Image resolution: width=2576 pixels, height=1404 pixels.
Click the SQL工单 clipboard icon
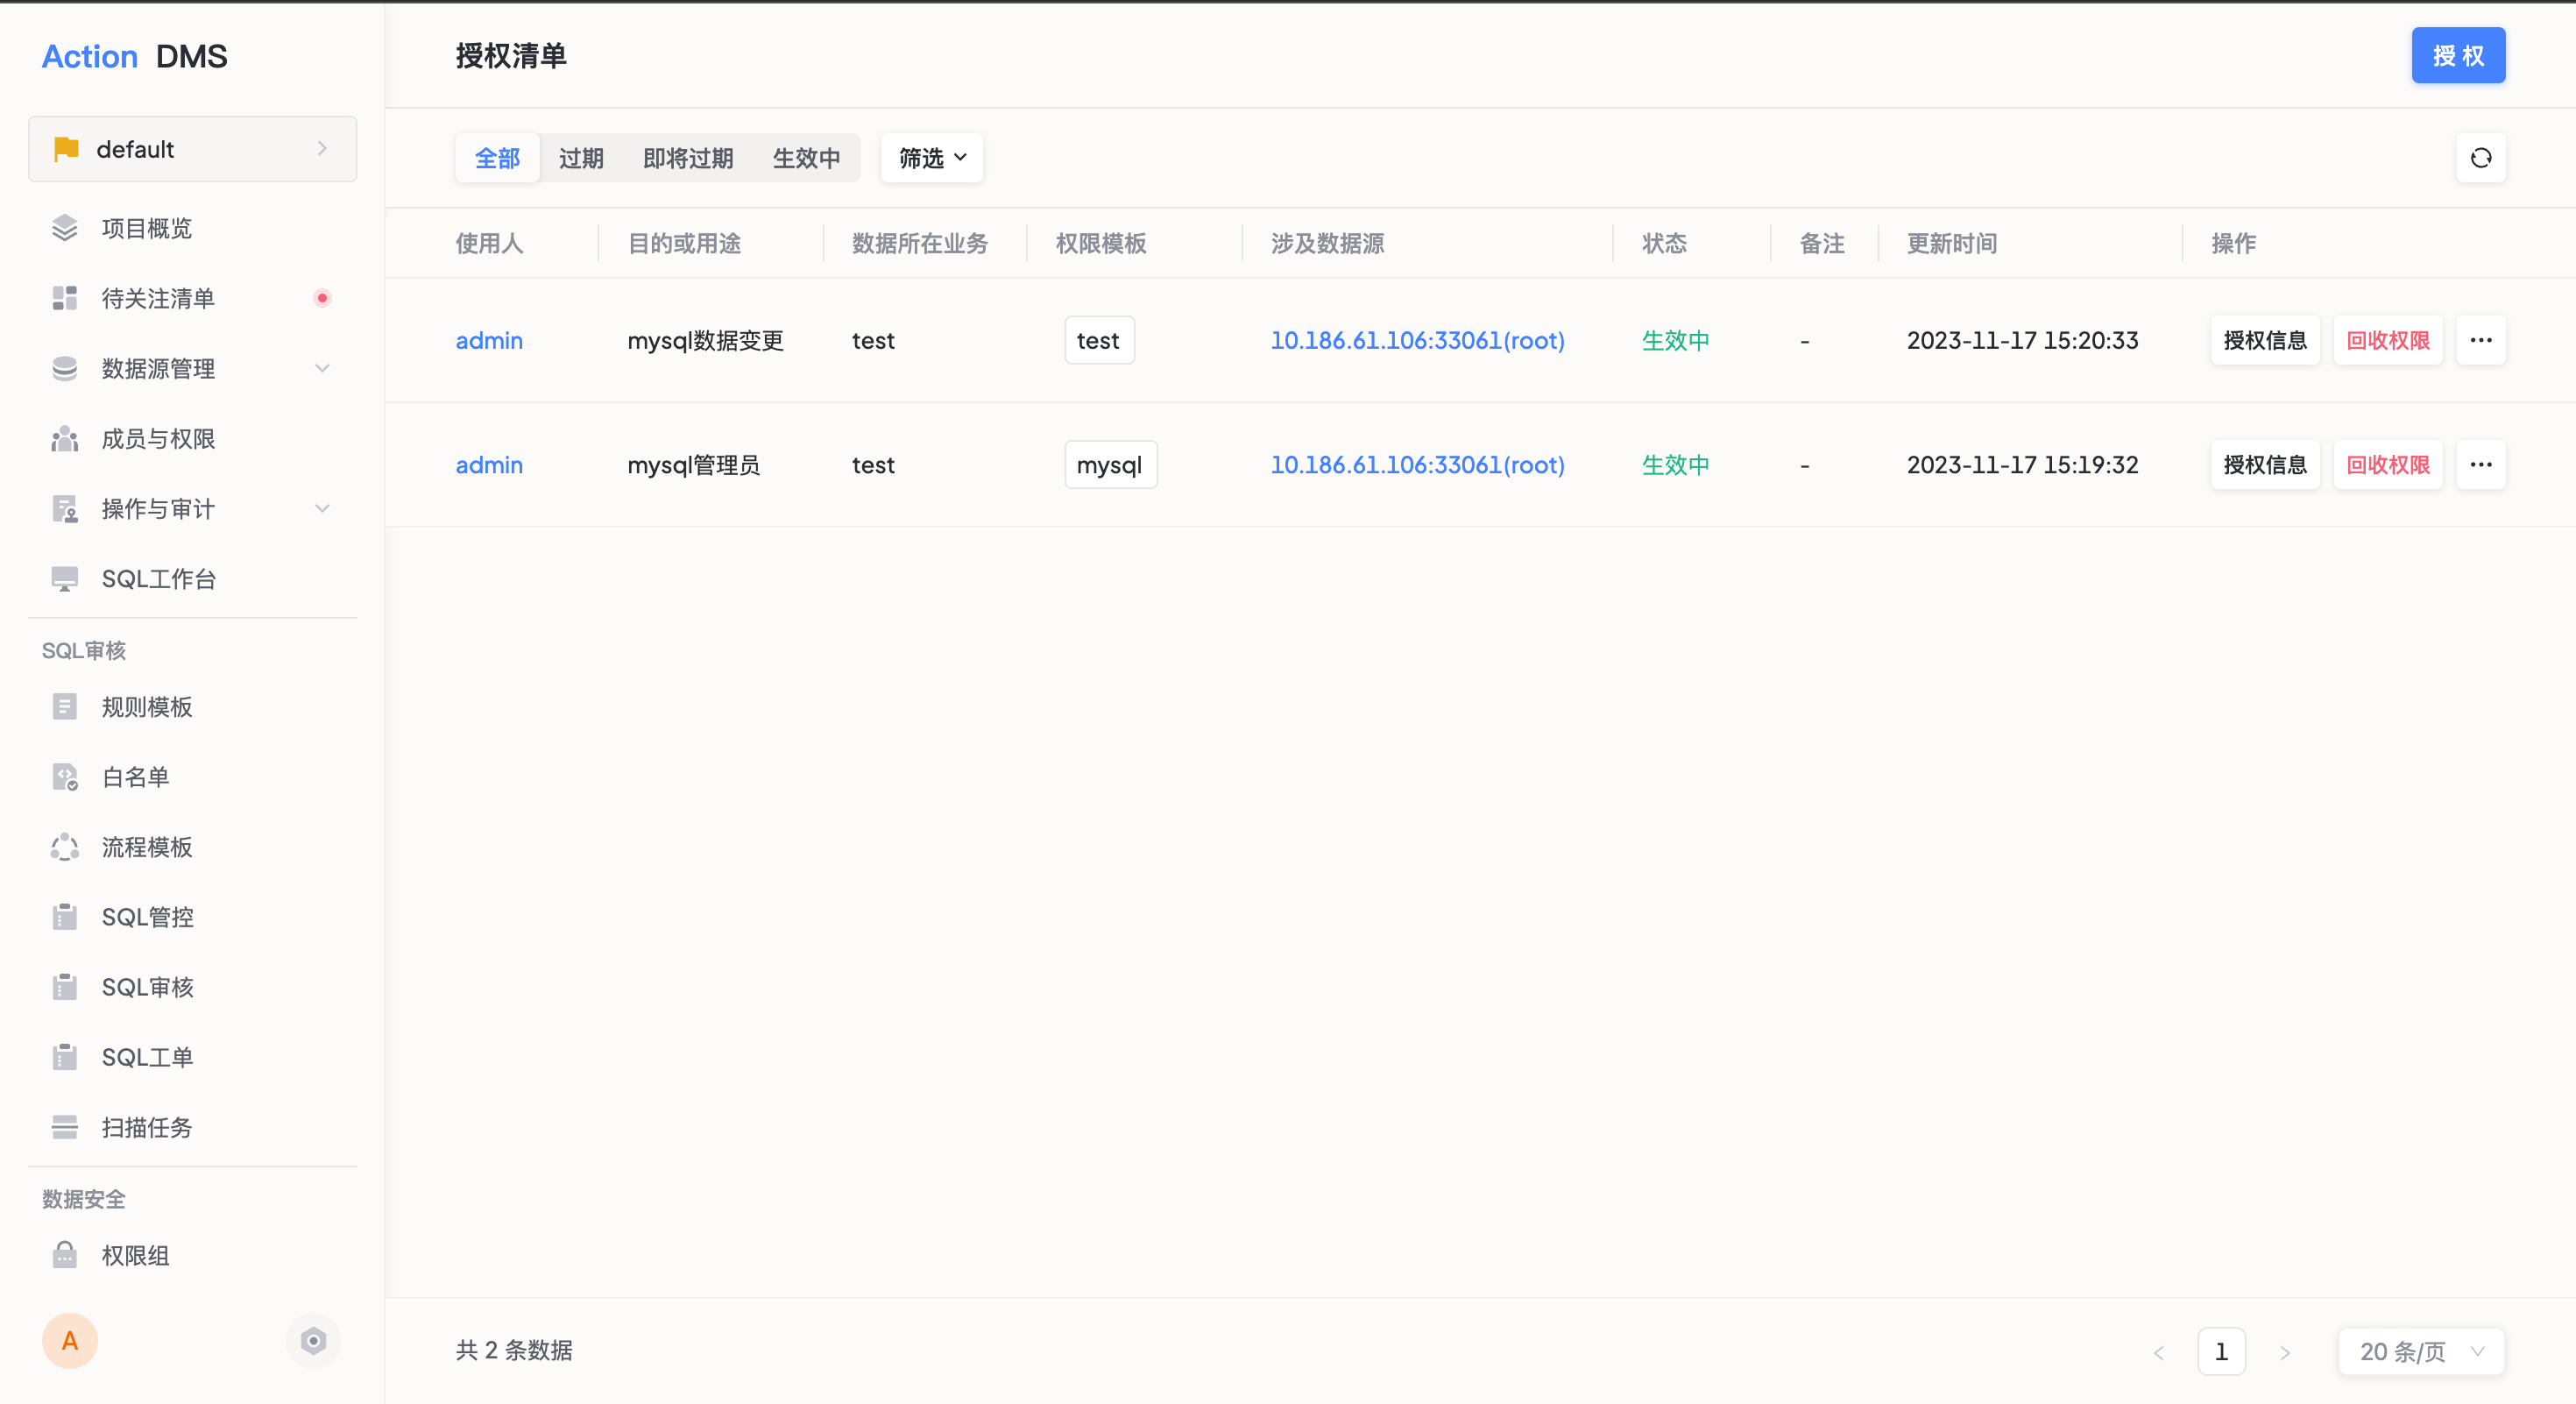[65, 1057]
